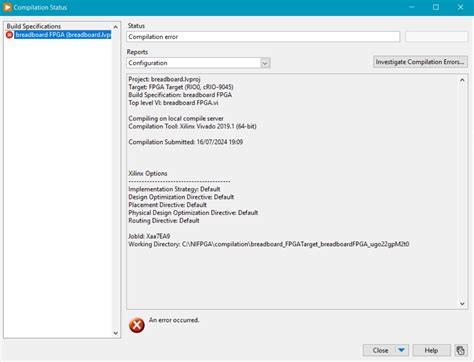Open Help for compilation status
This screenshot has width=474, height=362.
[x=431, y=350]
